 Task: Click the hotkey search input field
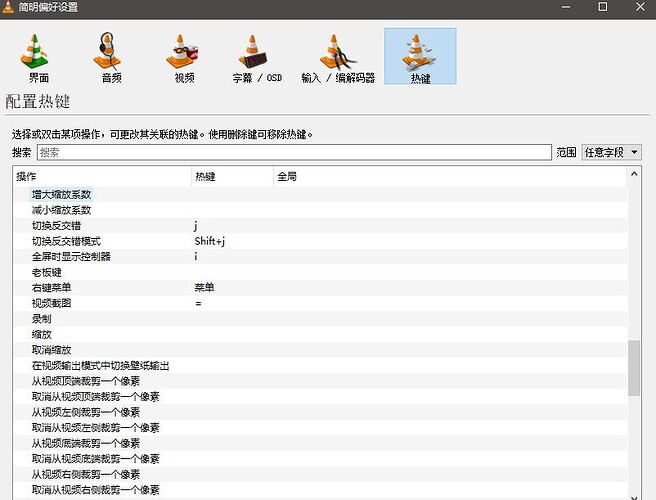pyautogui.click(x=293, y=152)
